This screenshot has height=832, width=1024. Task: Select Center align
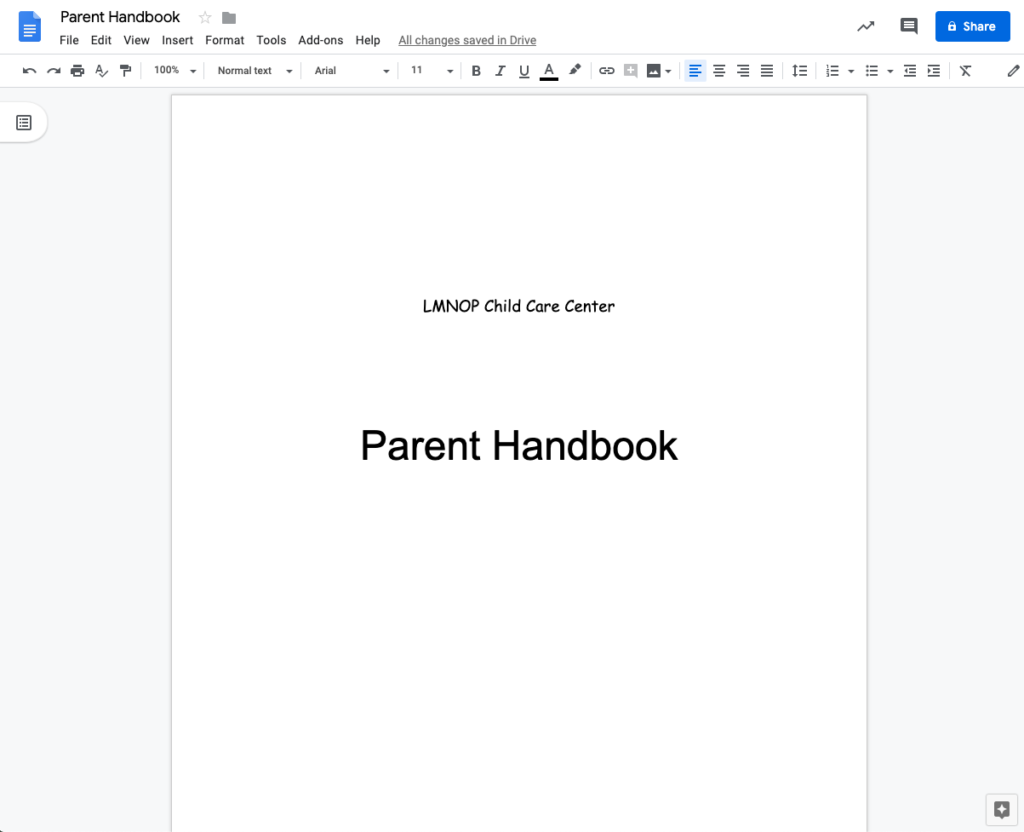pos(719,71)
